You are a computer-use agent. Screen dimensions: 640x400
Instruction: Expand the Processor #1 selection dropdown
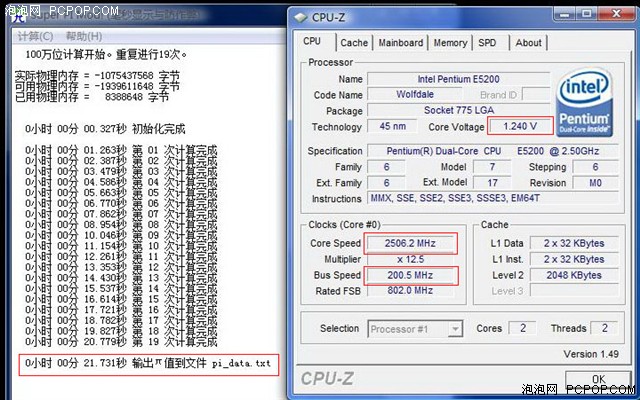click(455, 329)
